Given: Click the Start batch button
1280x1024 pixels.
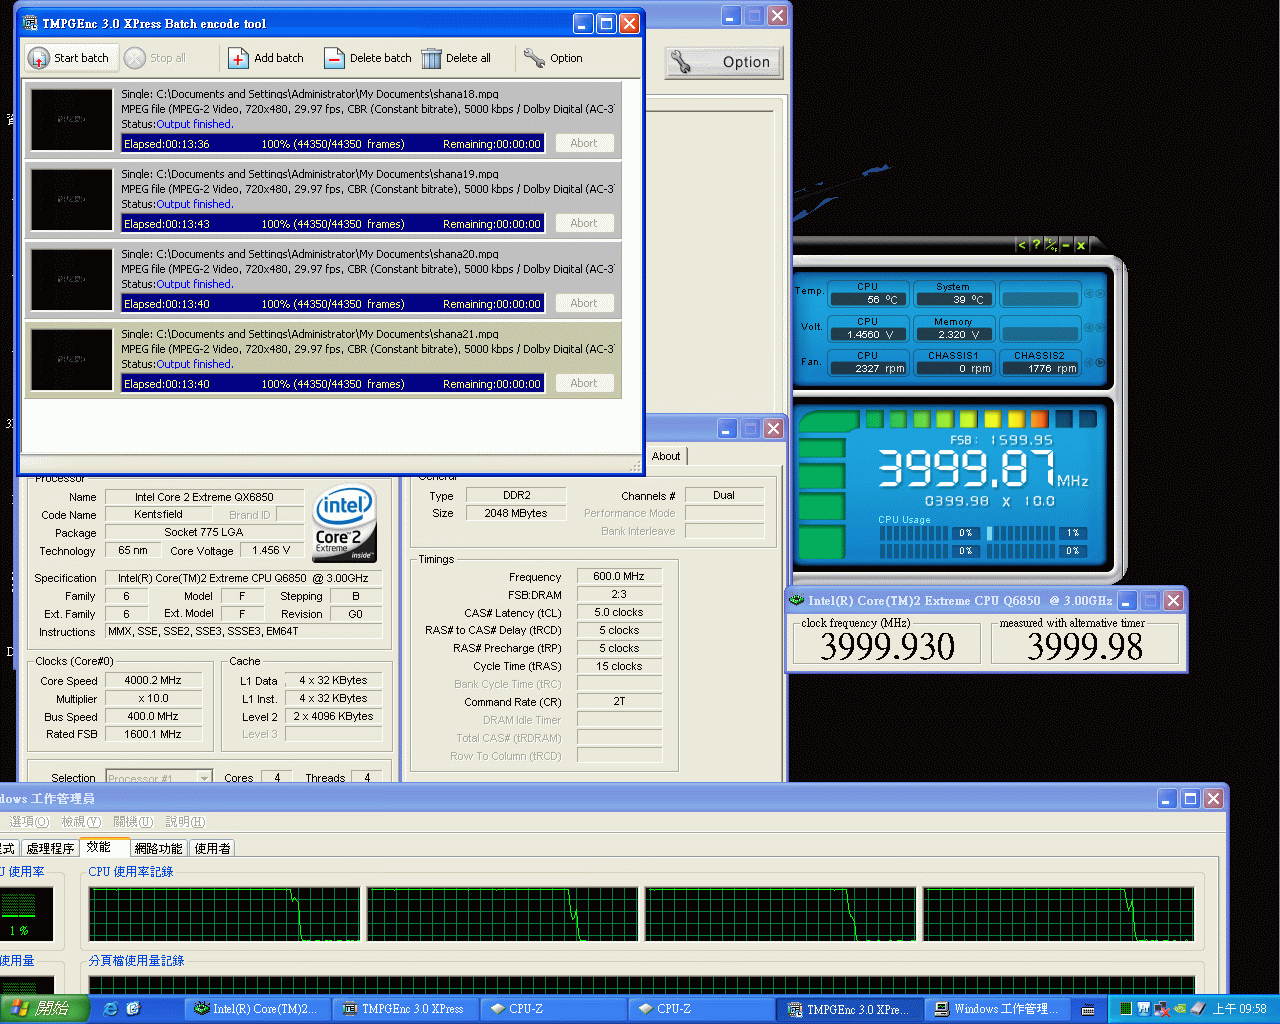Looking at the screenshot, I should point(69,58).
